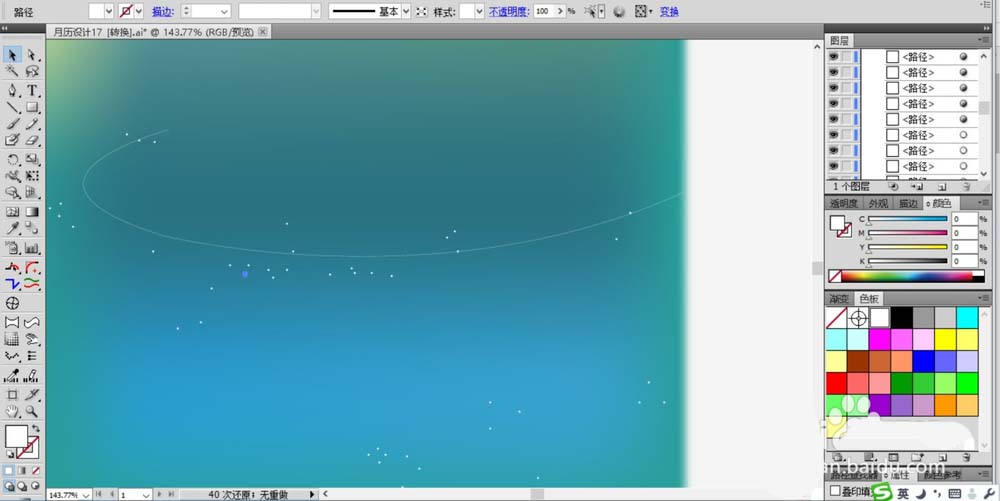The height and width of the screenshot is (501, 1000).
Task: Activate the Type tool
Action: (32, 91)
